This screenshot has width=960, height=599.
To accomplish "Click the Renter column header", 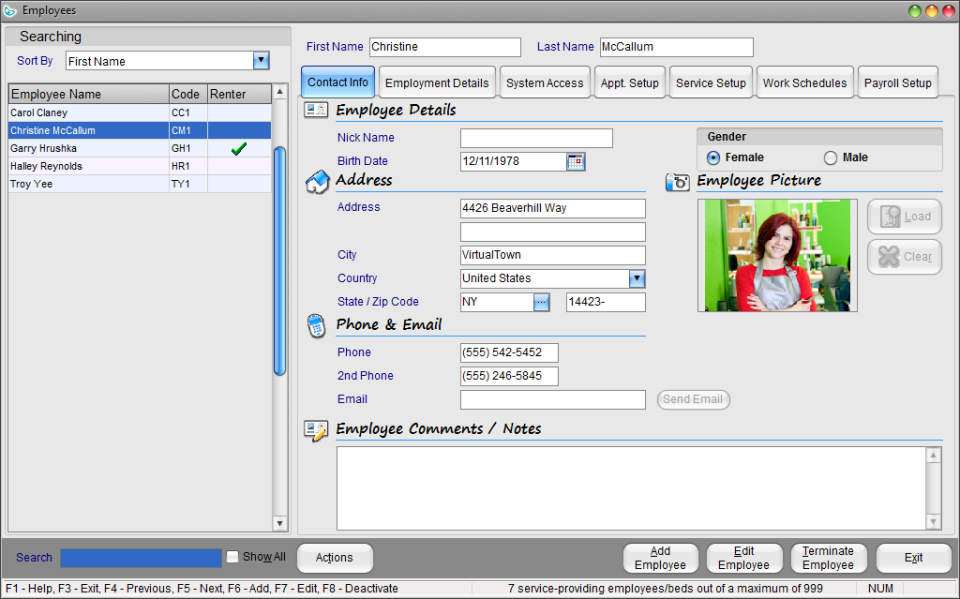I will (x=239, y=94).
